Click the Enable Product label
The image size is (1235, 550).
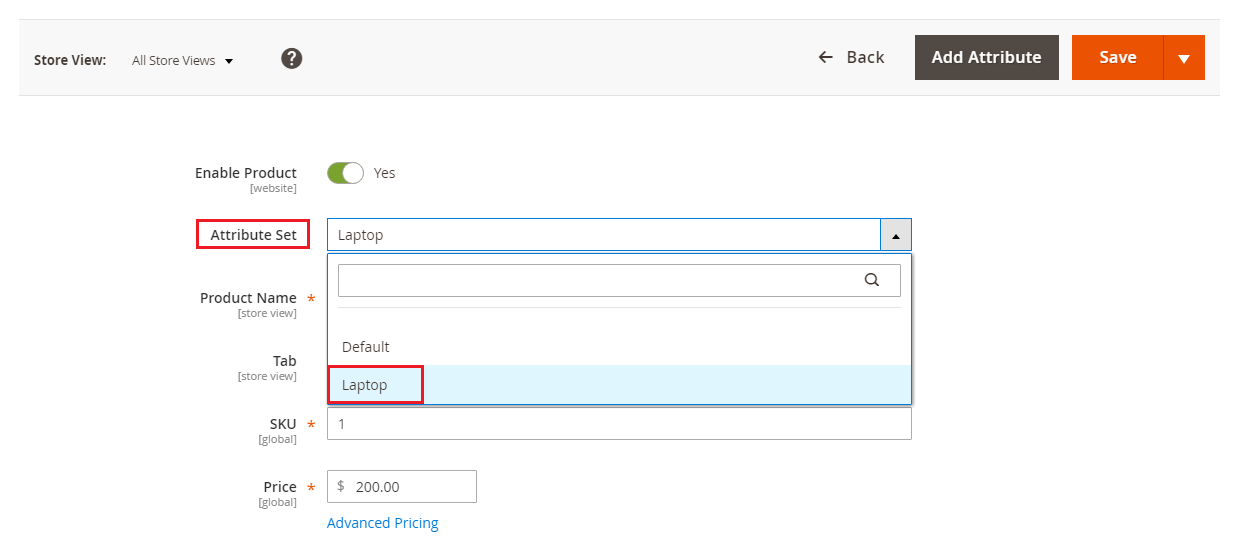click(x=246, y=173)
